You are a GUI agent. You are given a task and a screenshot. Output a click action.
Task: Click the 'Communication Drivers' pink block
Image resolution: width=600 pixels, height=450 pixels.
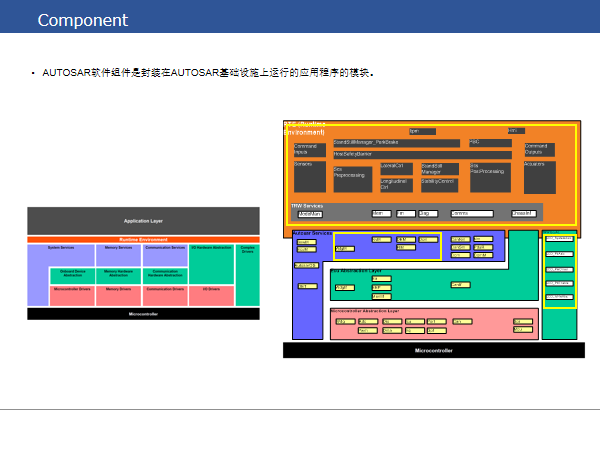pyautogui.click(x=165, y=296)
